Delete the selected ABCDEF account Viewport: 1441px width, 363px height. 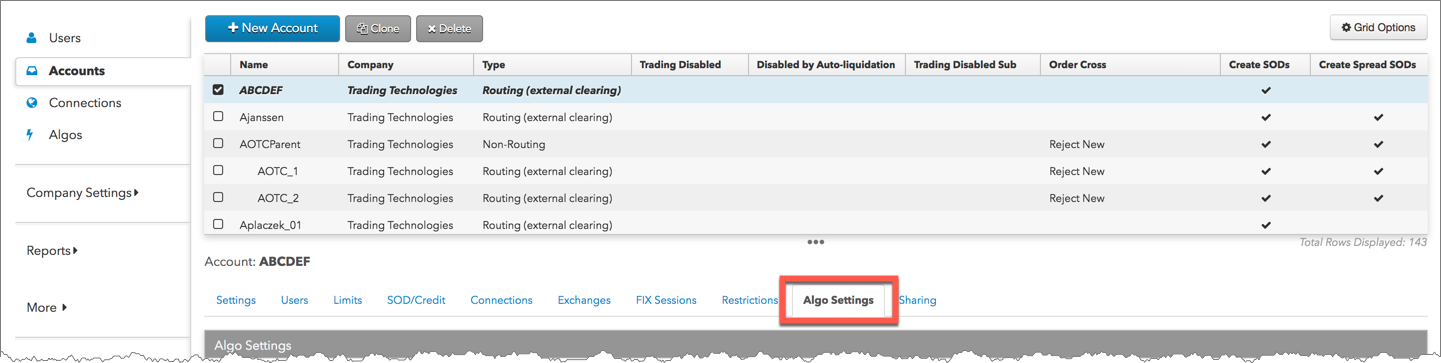click(x=449, y=29)
